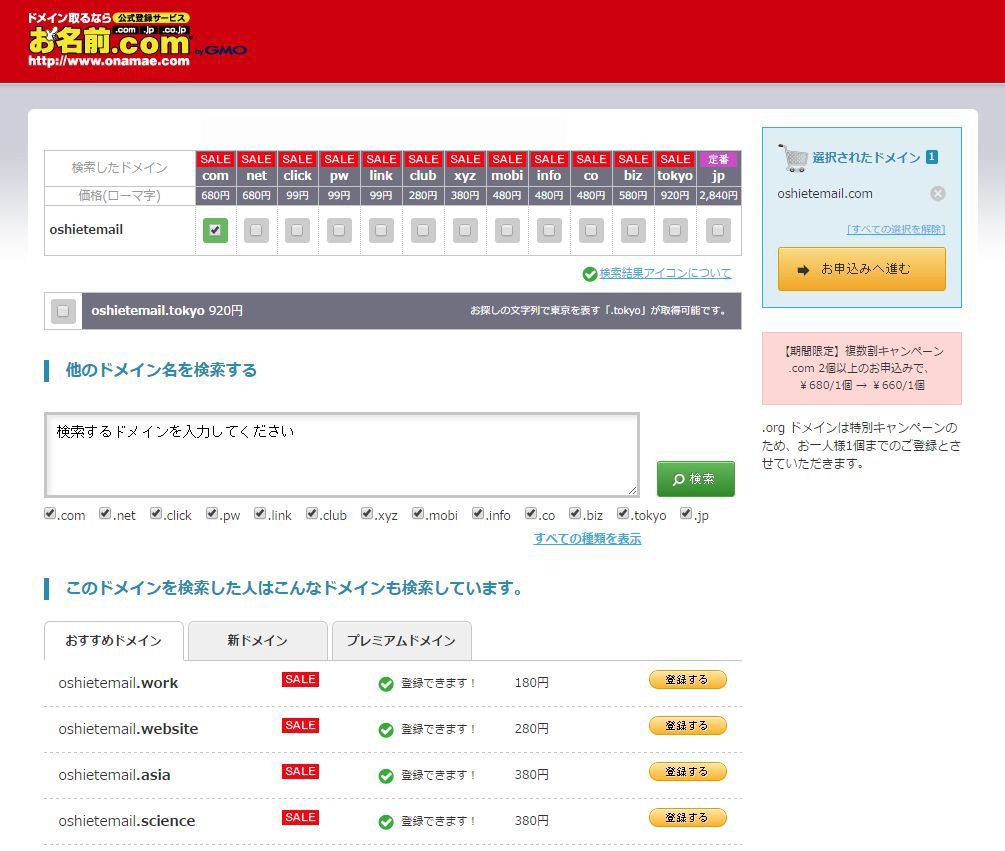Click the 2,840円 price under jp
Screen dimensions: 1005x851
718,195
